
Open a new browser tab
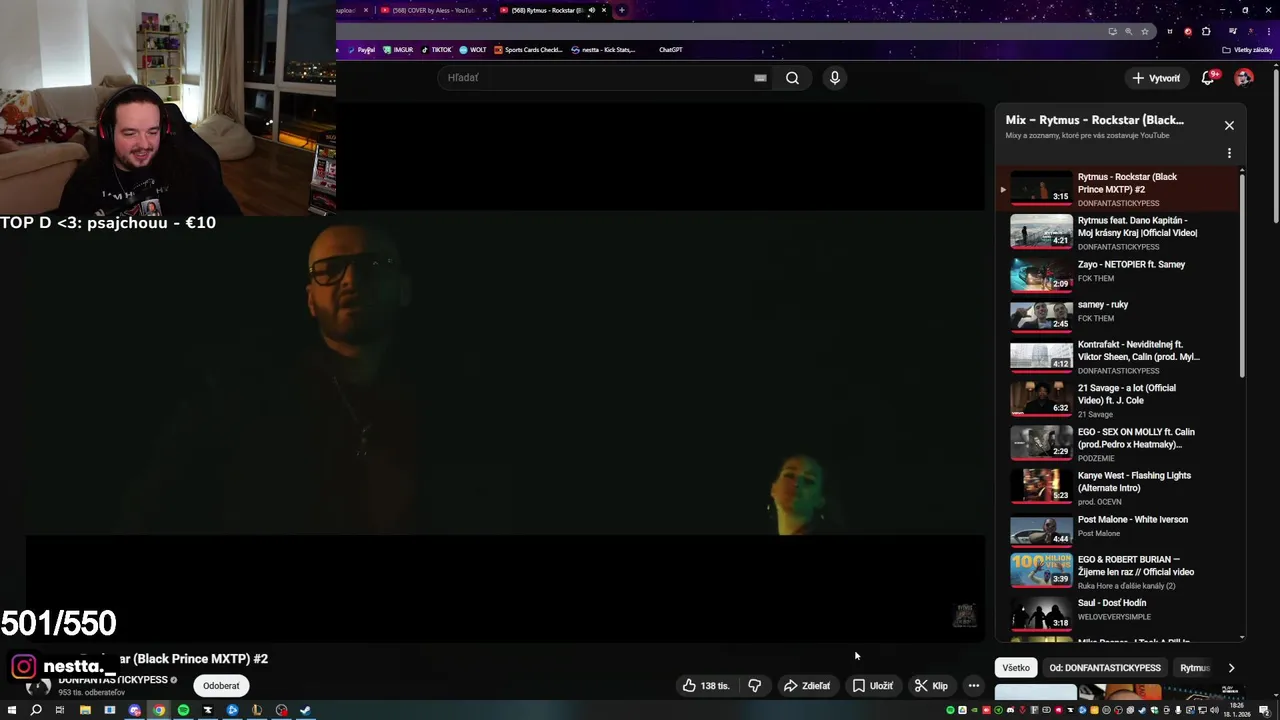pyautogui.click(x=621, y=10)
